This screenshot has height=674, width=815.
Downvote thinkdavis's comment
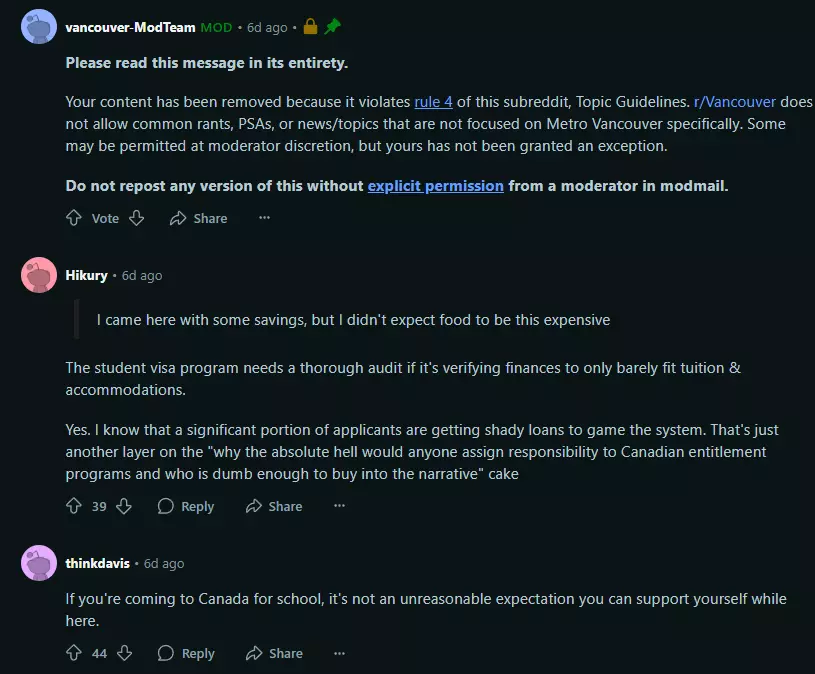click(x=124, y=653)
